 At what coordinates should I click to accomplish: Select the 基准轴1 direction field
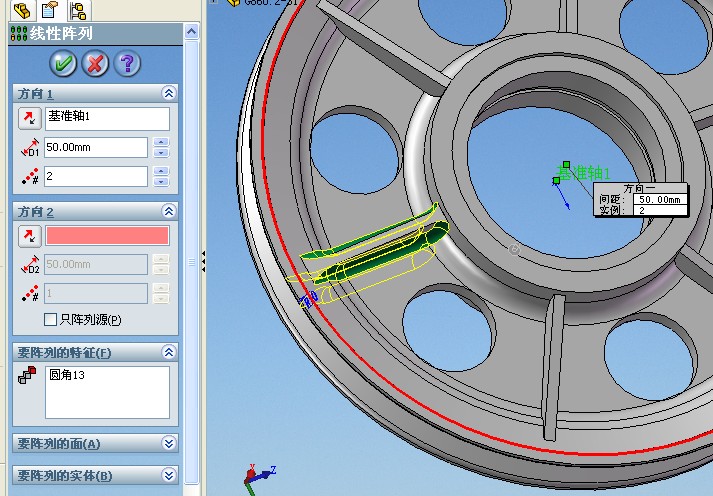click(107, 119)
